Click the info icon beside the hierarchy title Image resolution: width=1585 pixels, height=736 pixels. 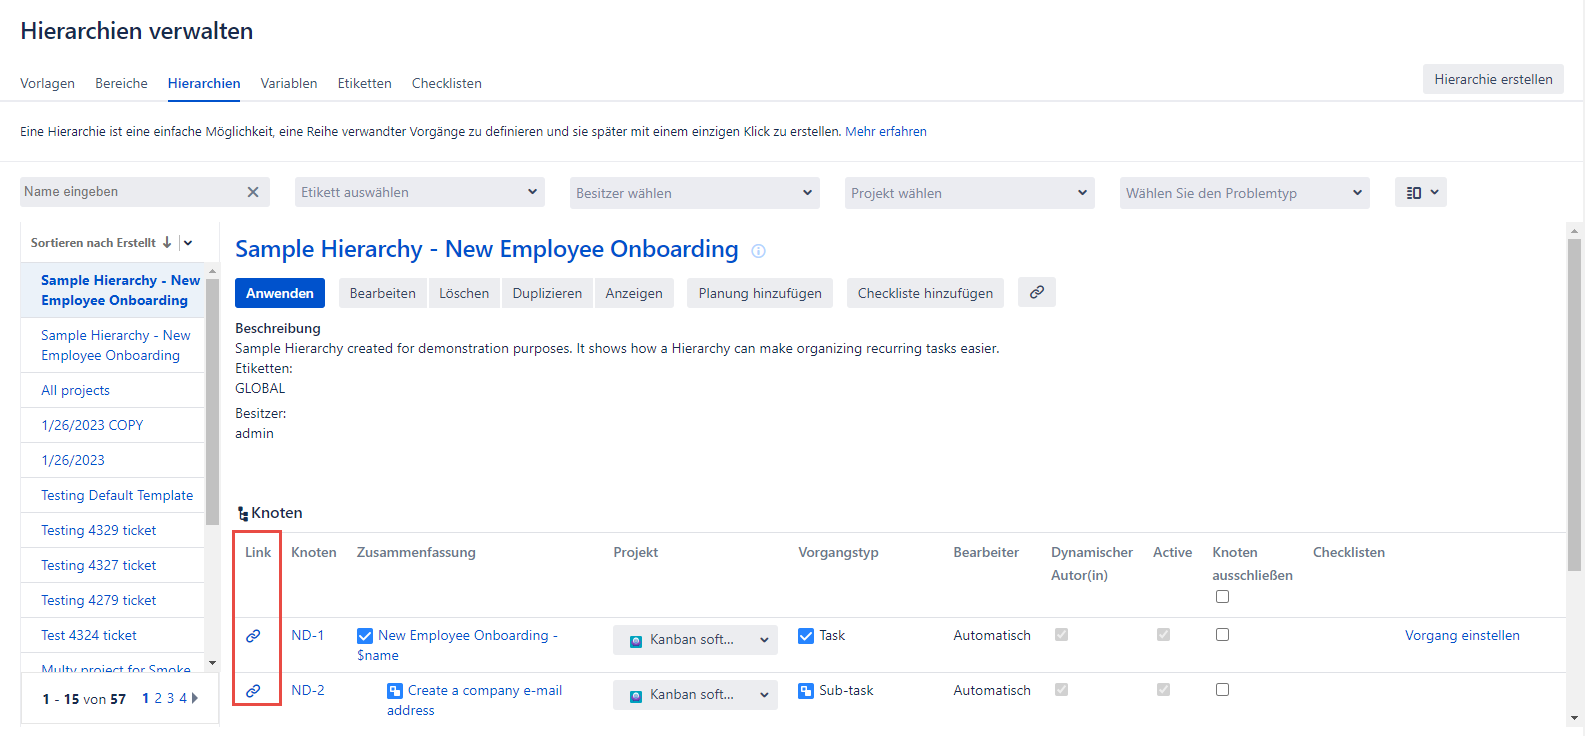coord(758,251)
